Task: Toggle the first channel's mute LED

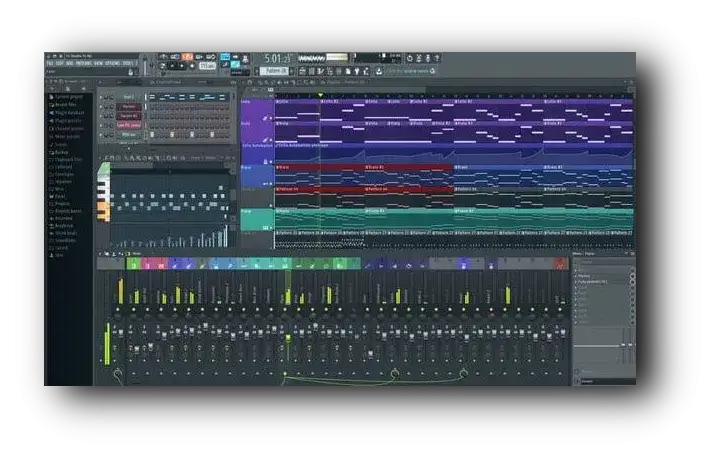Action: pos(101,97)
